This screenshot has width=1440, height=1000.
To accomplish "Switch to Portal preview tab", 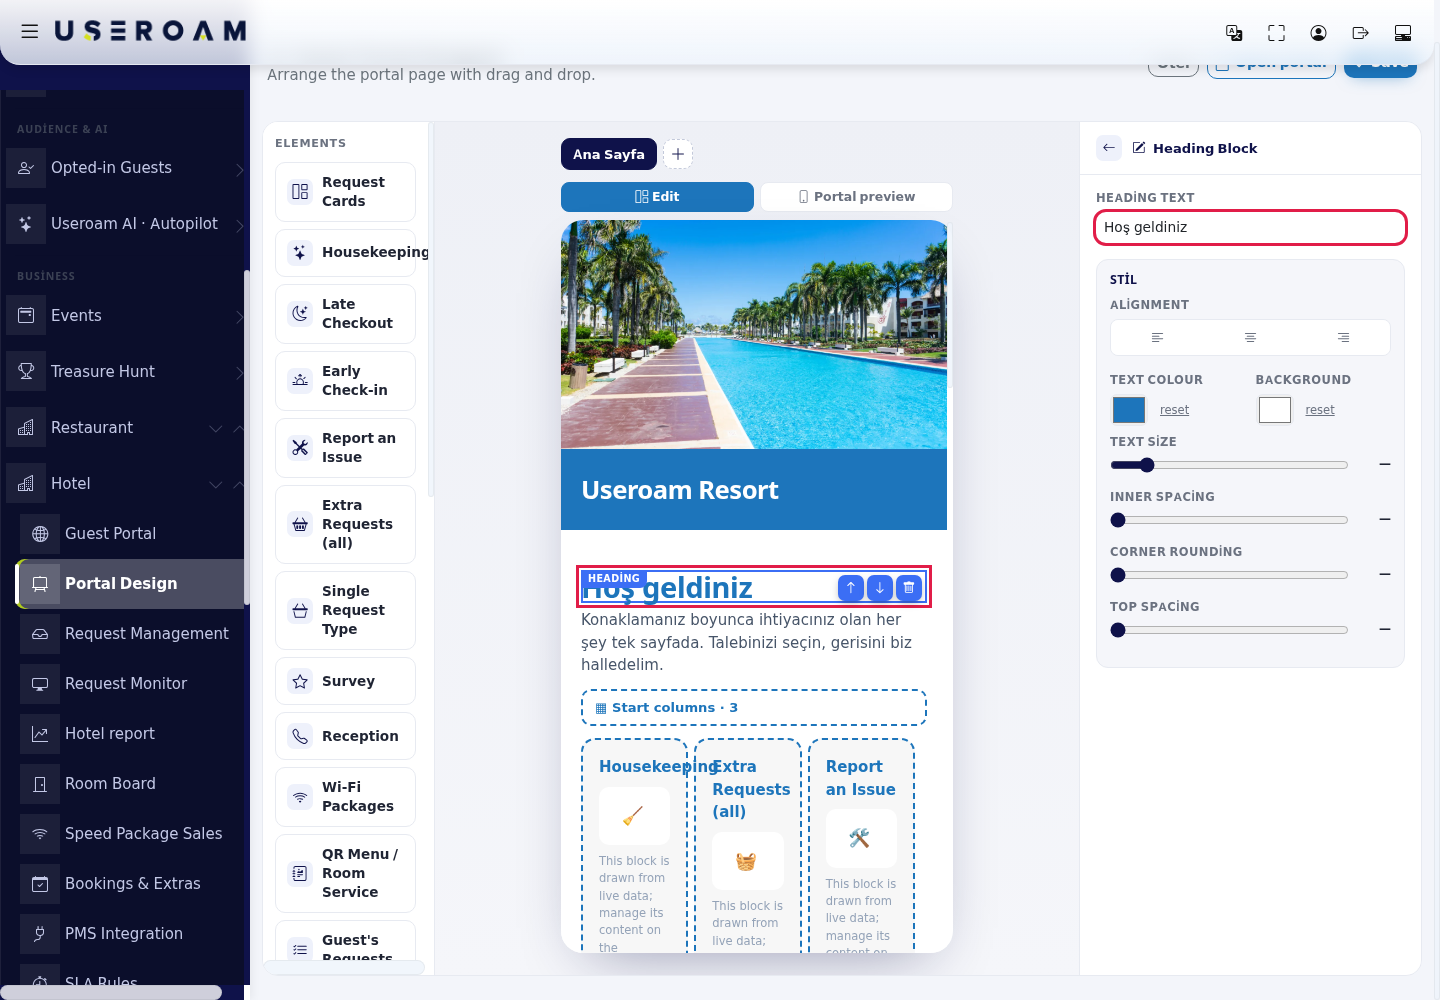I will tap(856, 197).
